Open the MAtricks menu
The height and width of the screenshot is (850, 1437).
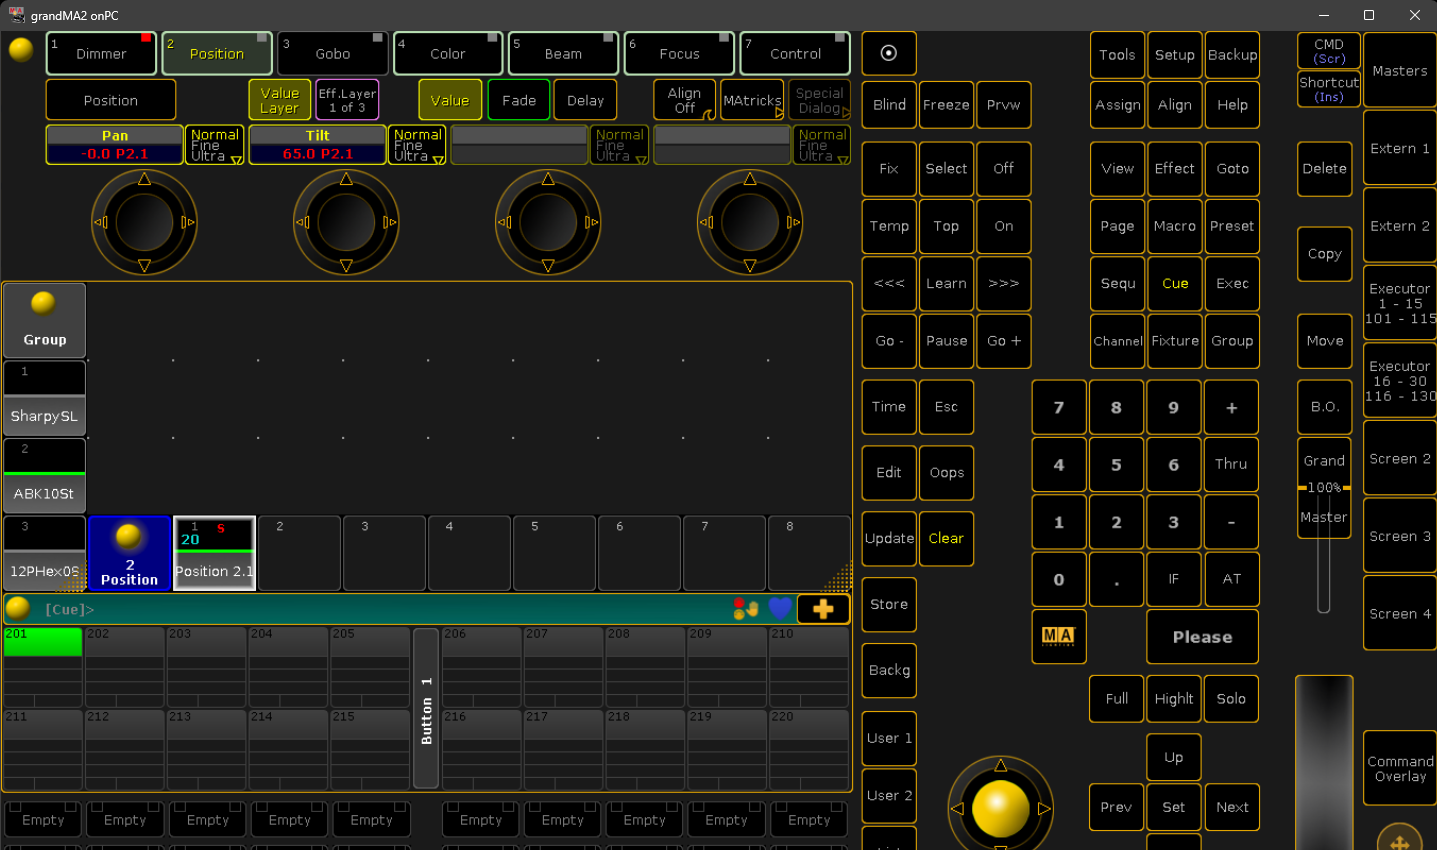[x=752, y=100]
